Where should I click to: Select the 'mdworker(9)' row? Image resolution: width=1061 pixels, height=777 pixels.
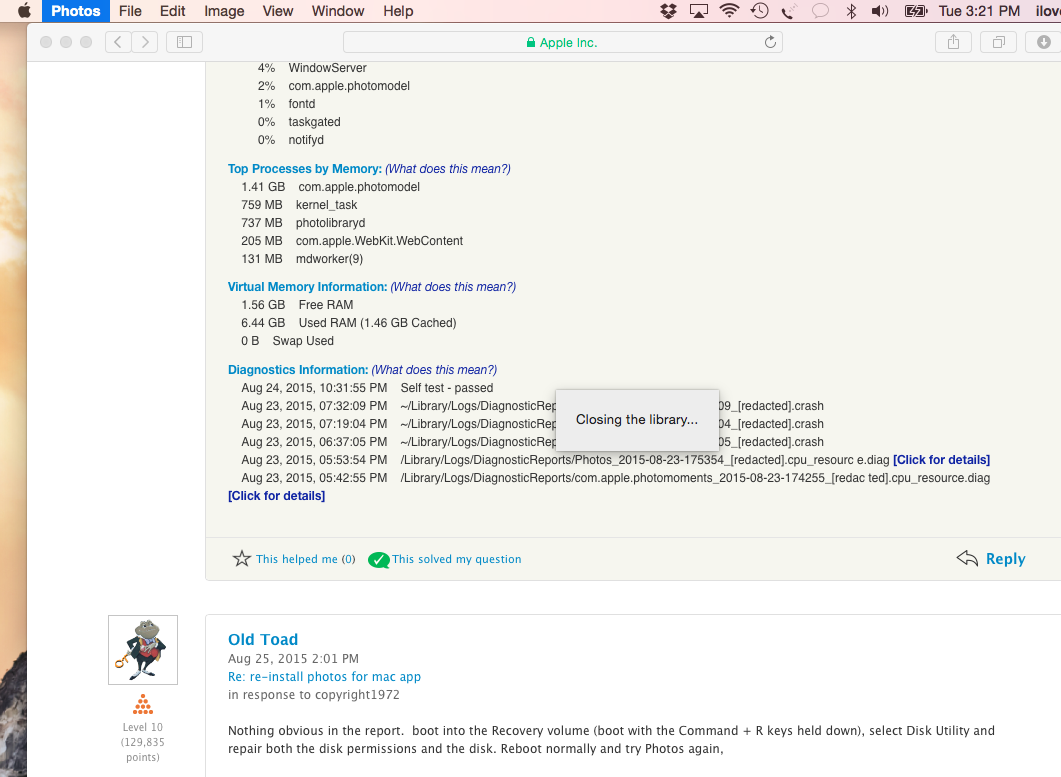pos(302,259)
